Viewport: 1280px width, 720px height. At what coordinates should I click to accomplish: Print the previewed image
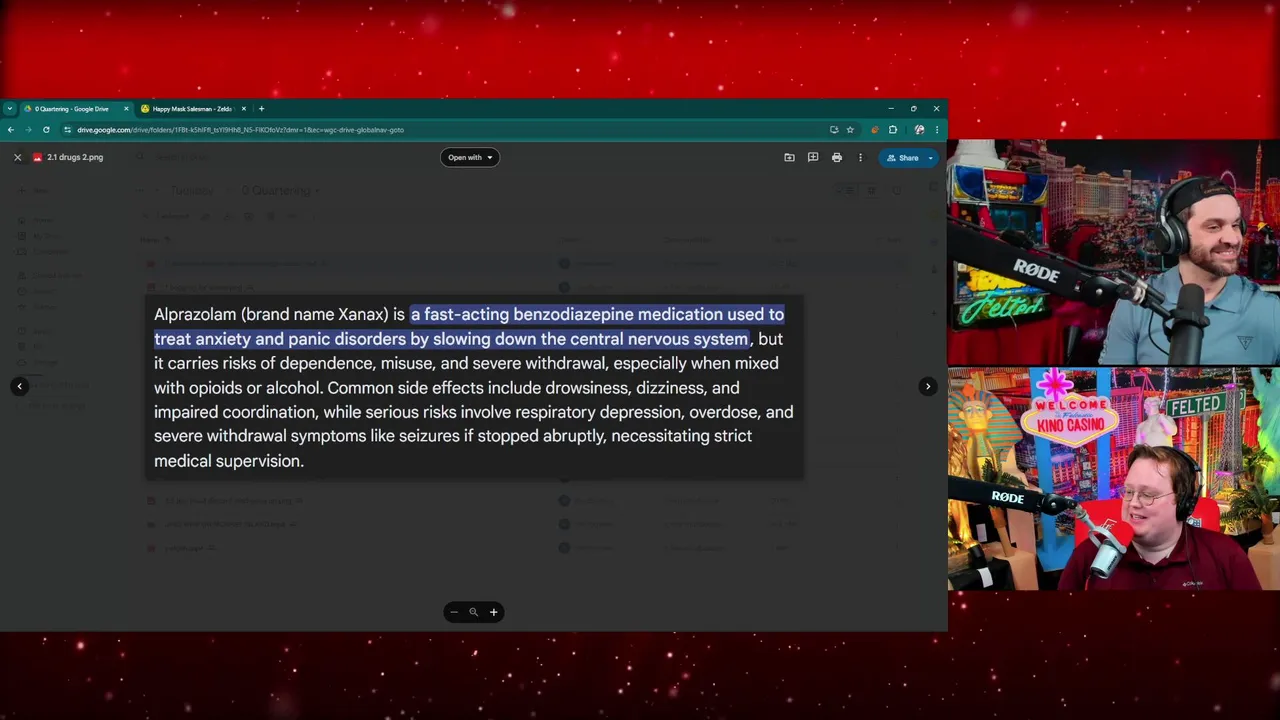pyautogui.click(x=836, y=157)
